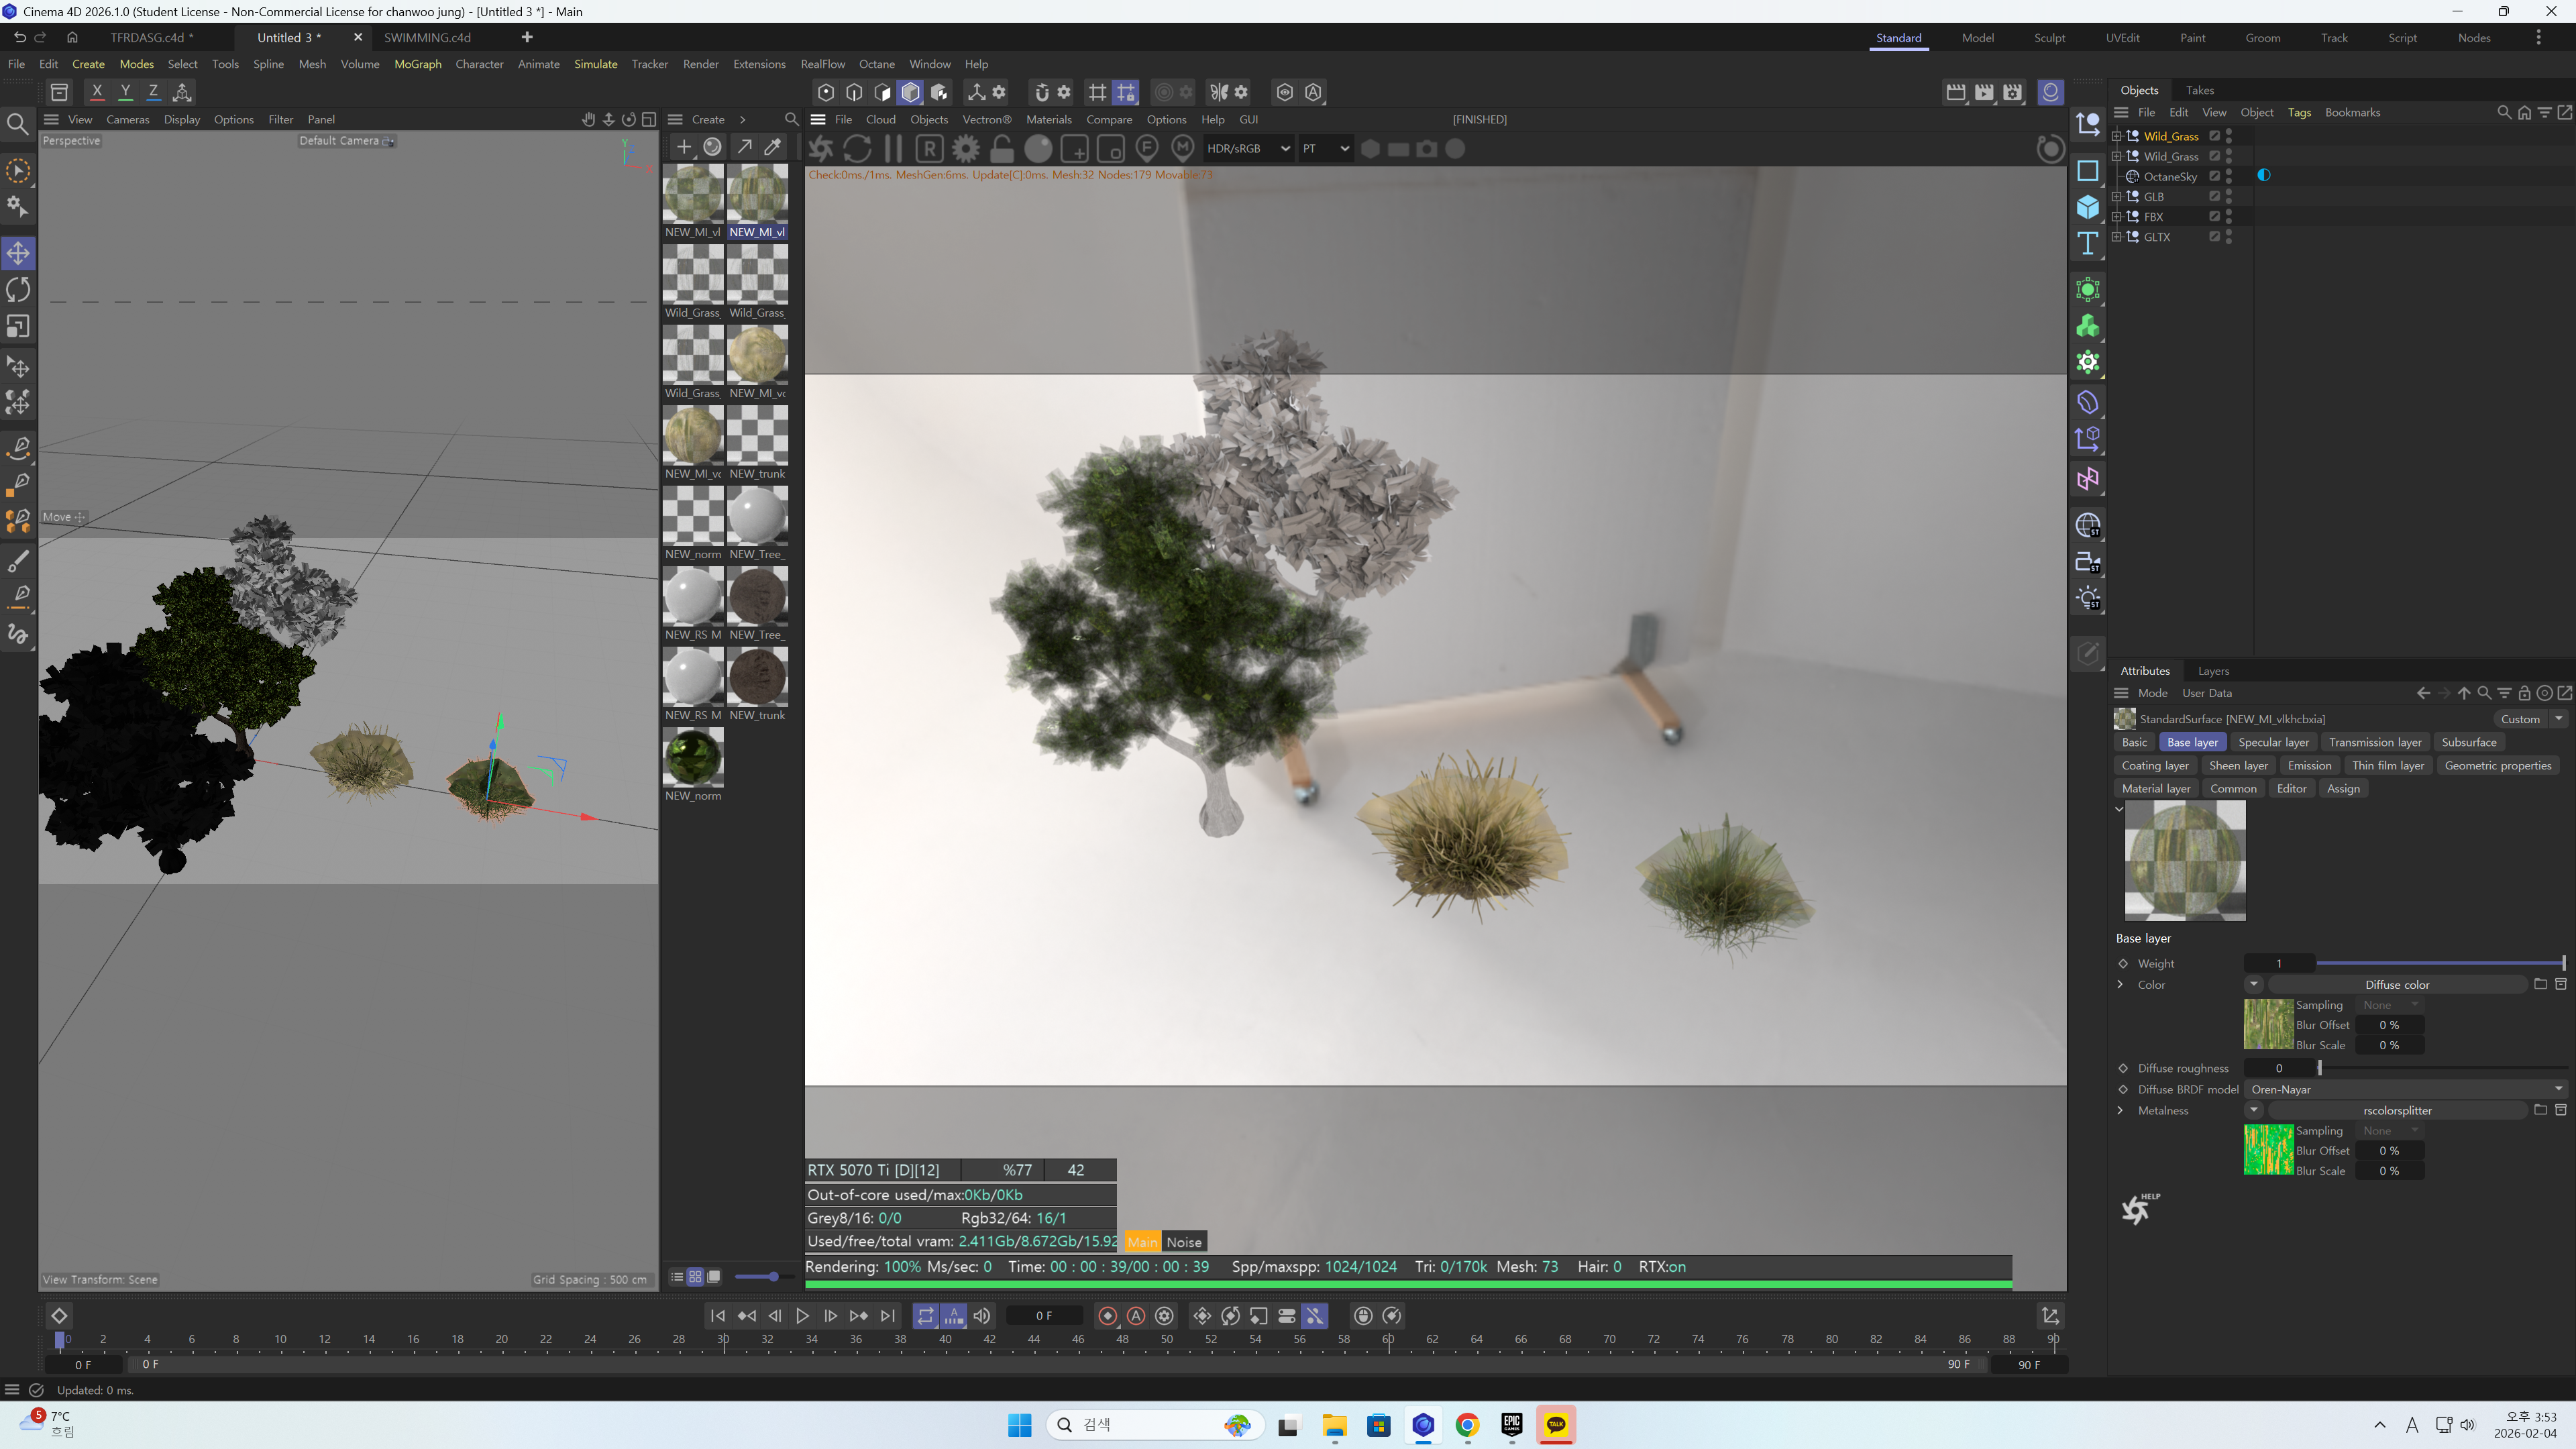Open the Octane menu in the menu bar

(877, 63)
